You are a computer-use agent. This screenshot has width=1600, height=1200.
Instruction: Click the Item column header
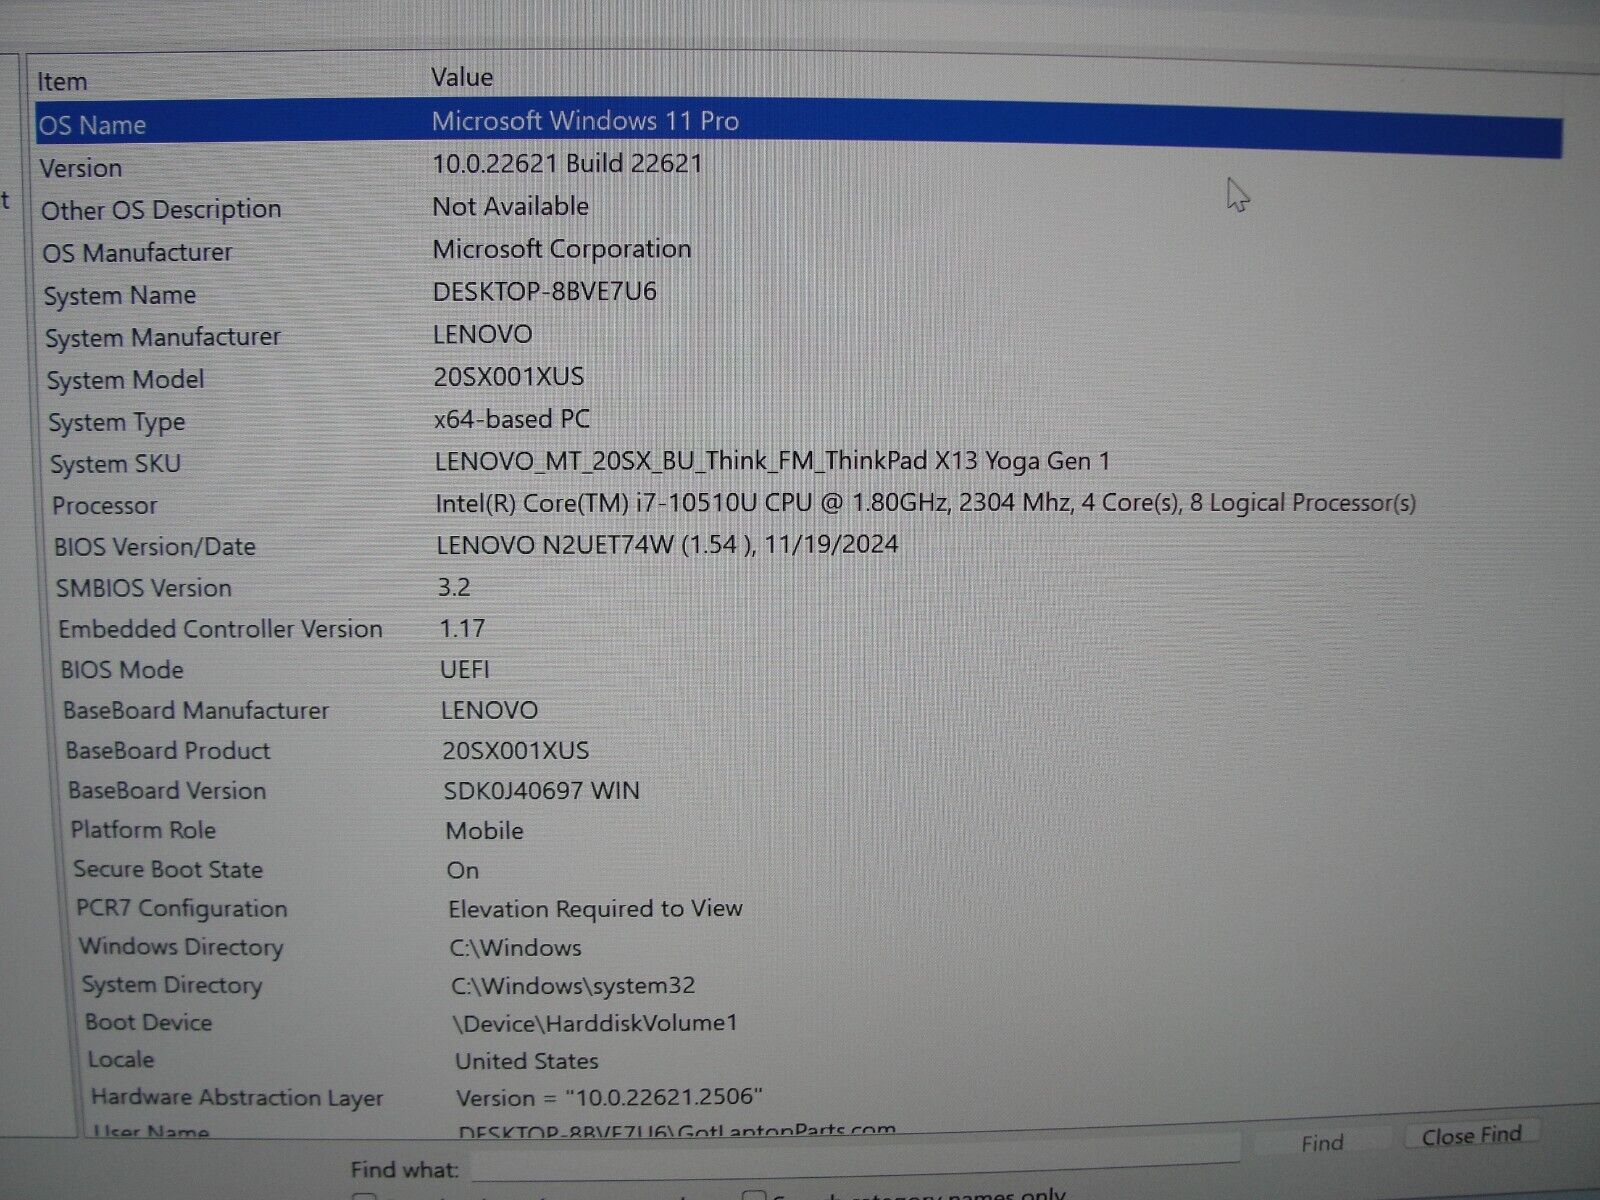pyautogui.click(x=62, y=82)
